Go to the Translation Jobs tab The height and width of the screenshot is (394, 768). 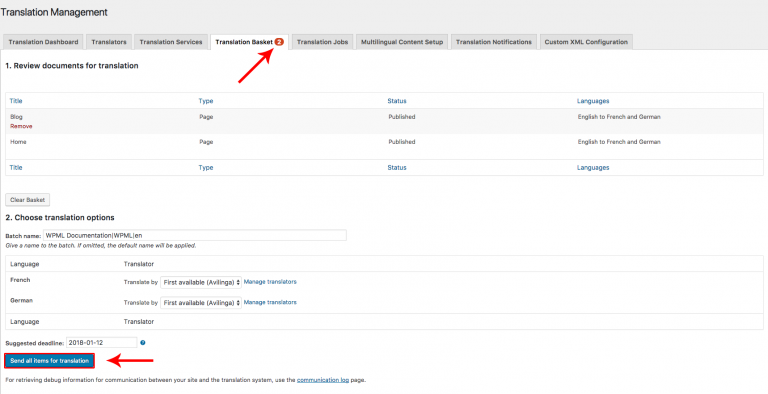(322, 42)
